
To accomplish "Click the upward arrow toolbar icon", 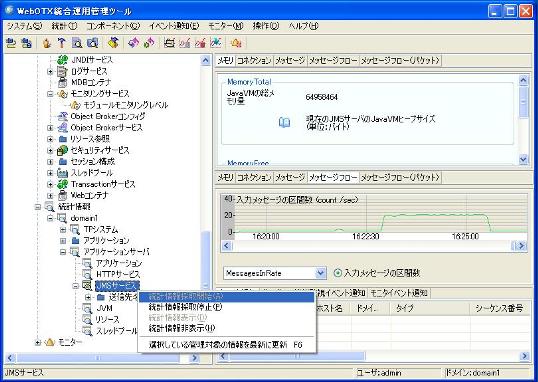I will pos(61,43).
